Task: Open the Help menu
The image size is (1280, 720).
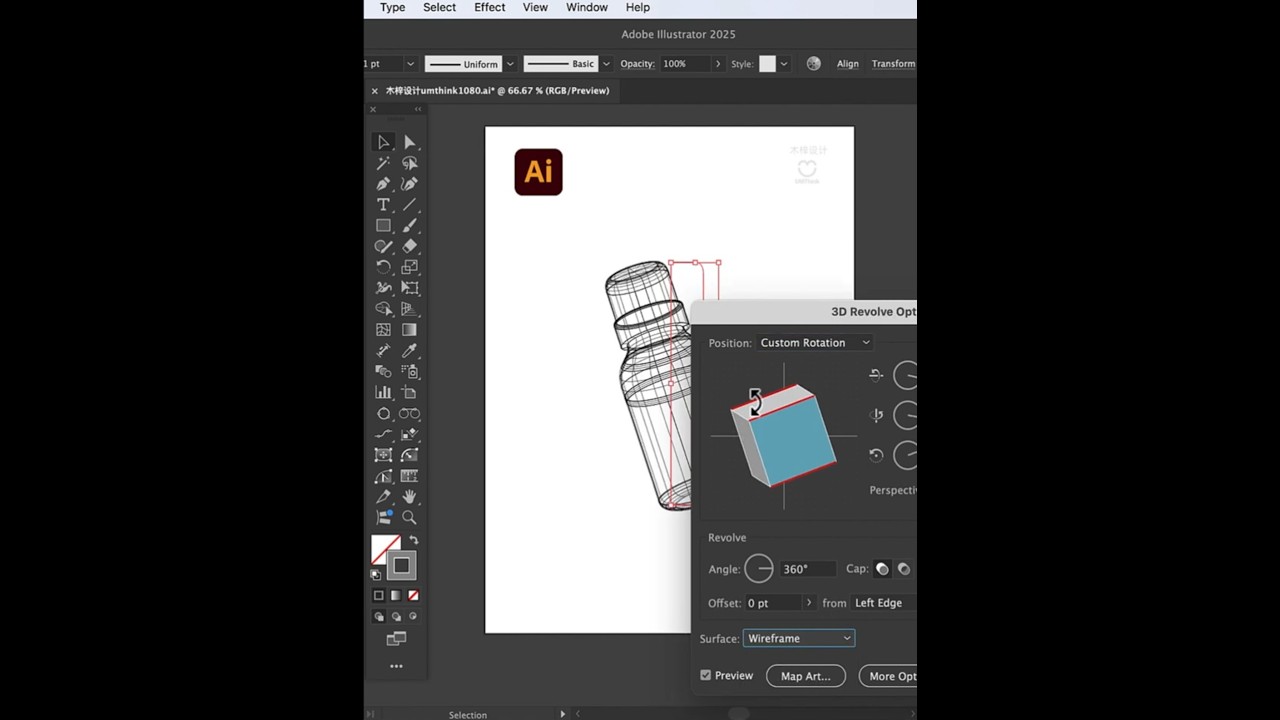Action: click(638, 7)
